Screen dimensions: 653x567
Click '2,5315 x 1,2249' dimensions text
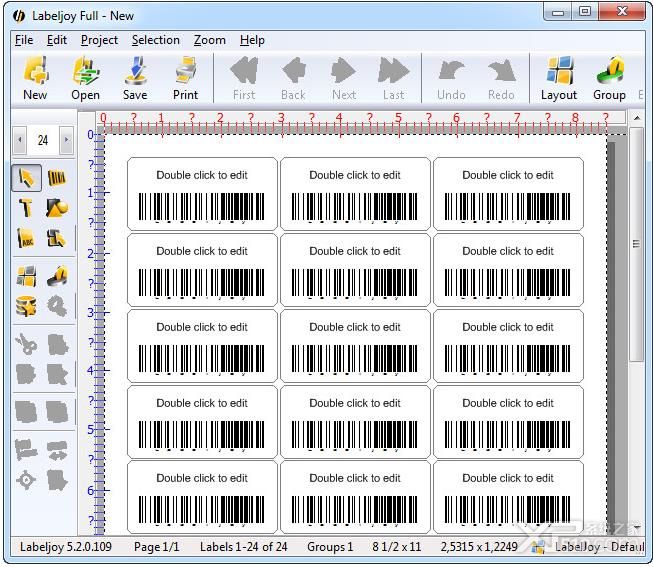pos(479,547)
